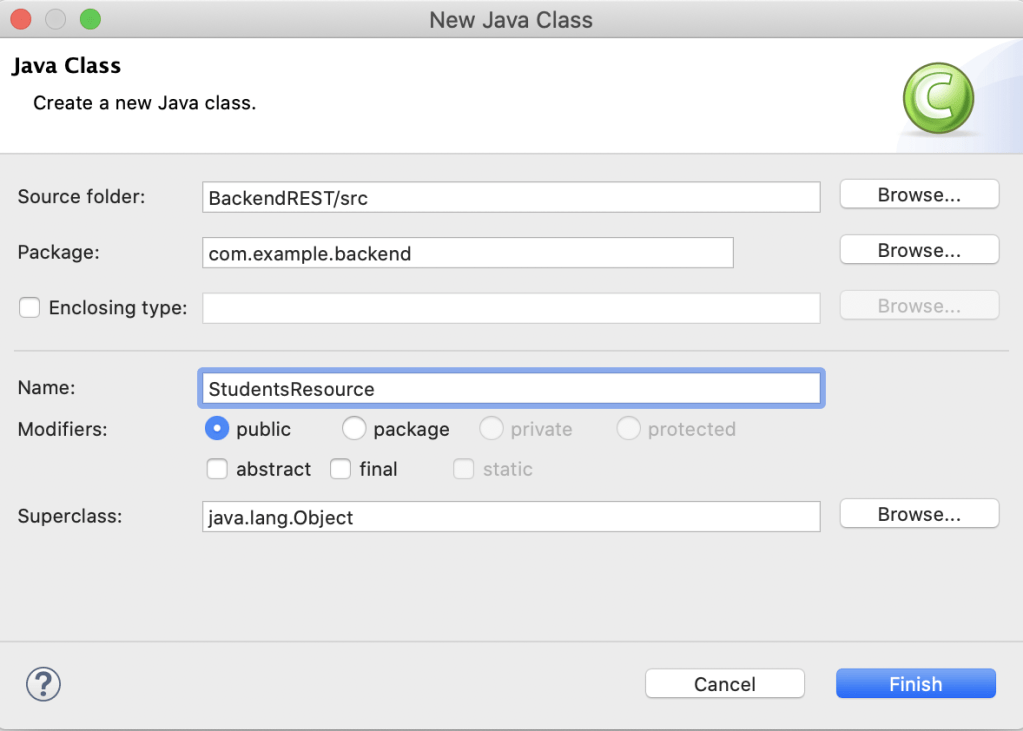Click the Java Class heading text
The image size is (1023, 731).
(x=66, y=66)
